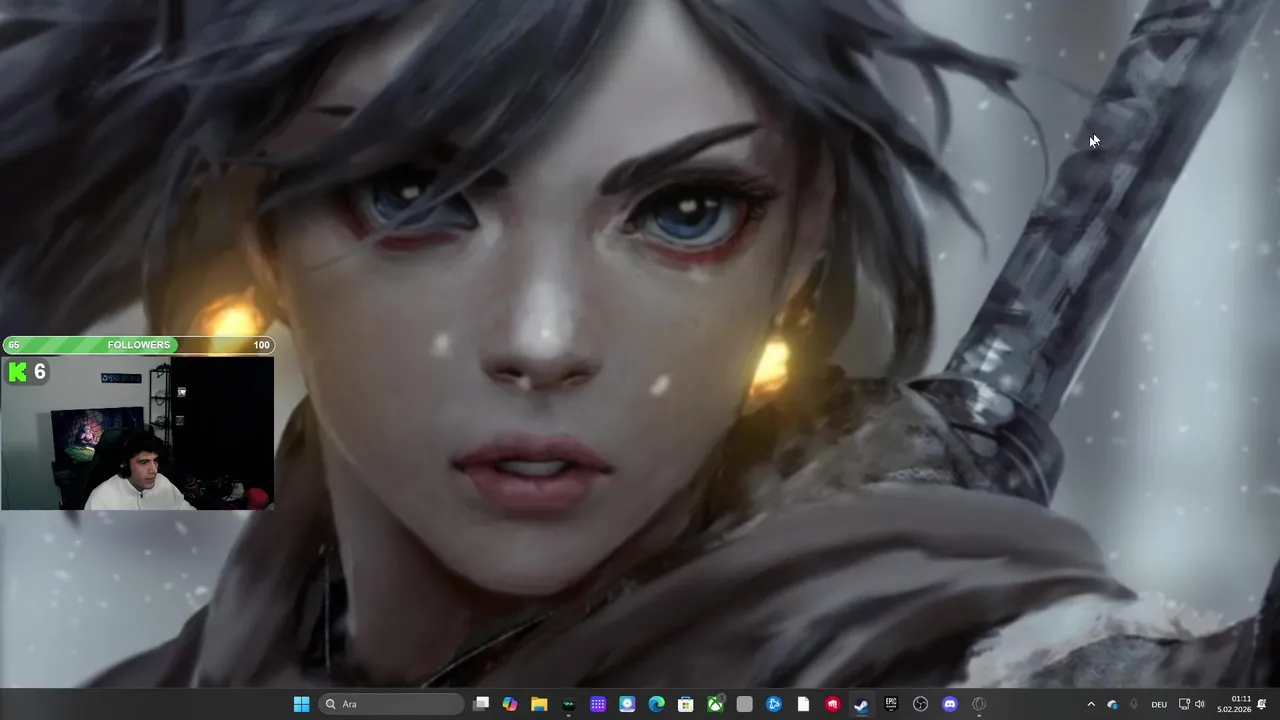
Task: Open the blue disc app icon
Action: click(x=627, y=704)
